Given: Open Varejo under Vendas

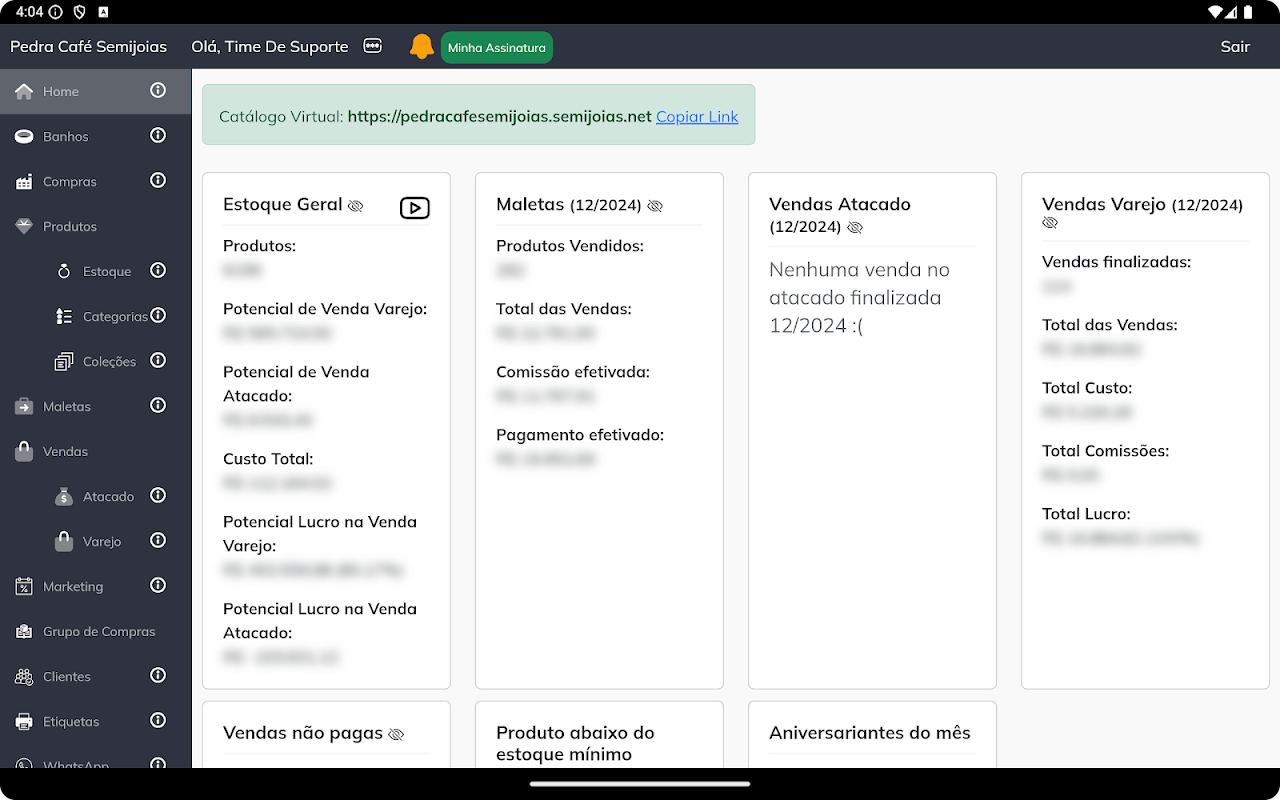Looking at the screenshot, I should pyautogui.click(x=102, y=541).
